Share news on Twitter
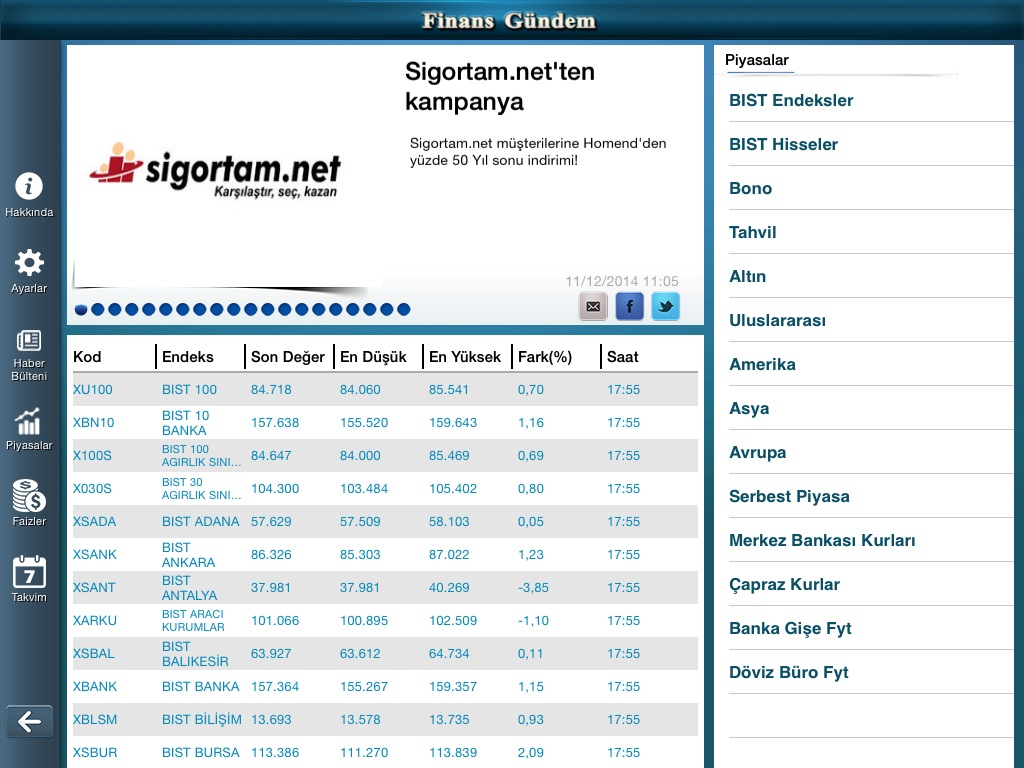This screenshot has height=768, width=1024. [x=665, y=306]
